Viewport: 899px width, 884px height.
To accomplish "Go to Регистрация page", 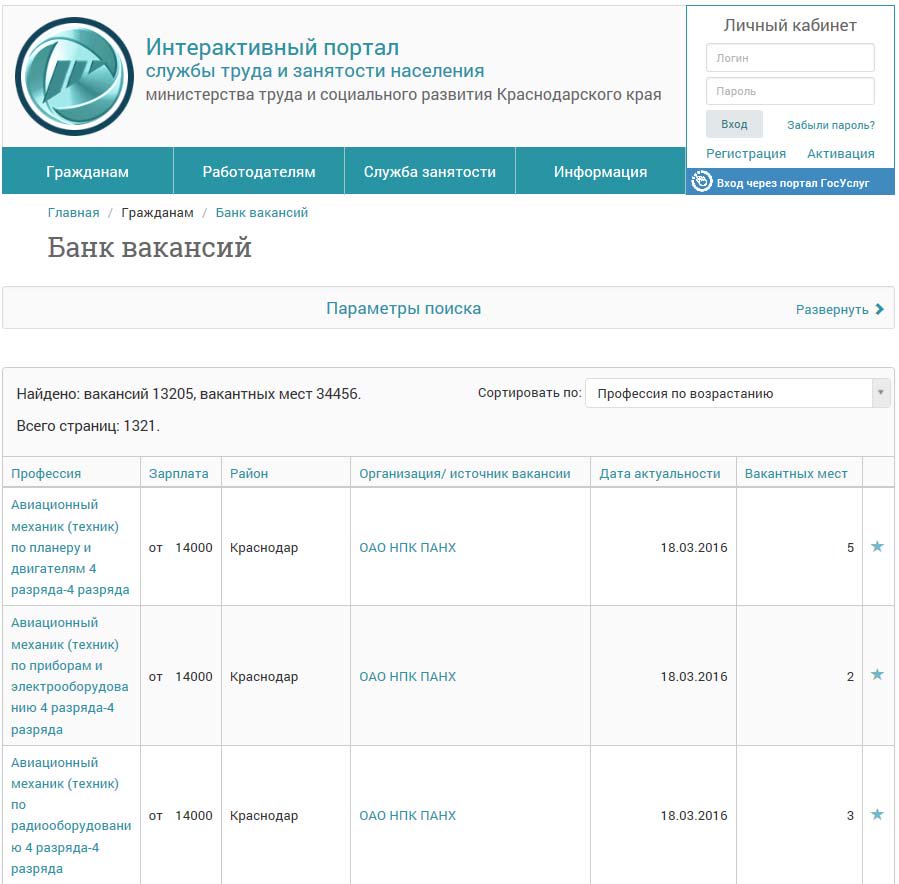I will coord(746,154).
